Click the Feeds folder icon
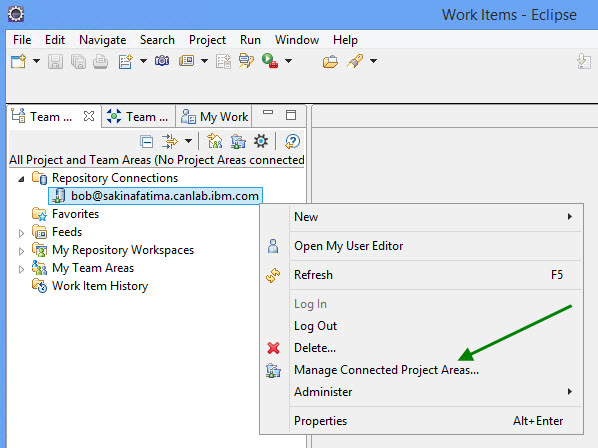Screen dimensions: 598x448 pyautogui.click(x=40, y=231)
